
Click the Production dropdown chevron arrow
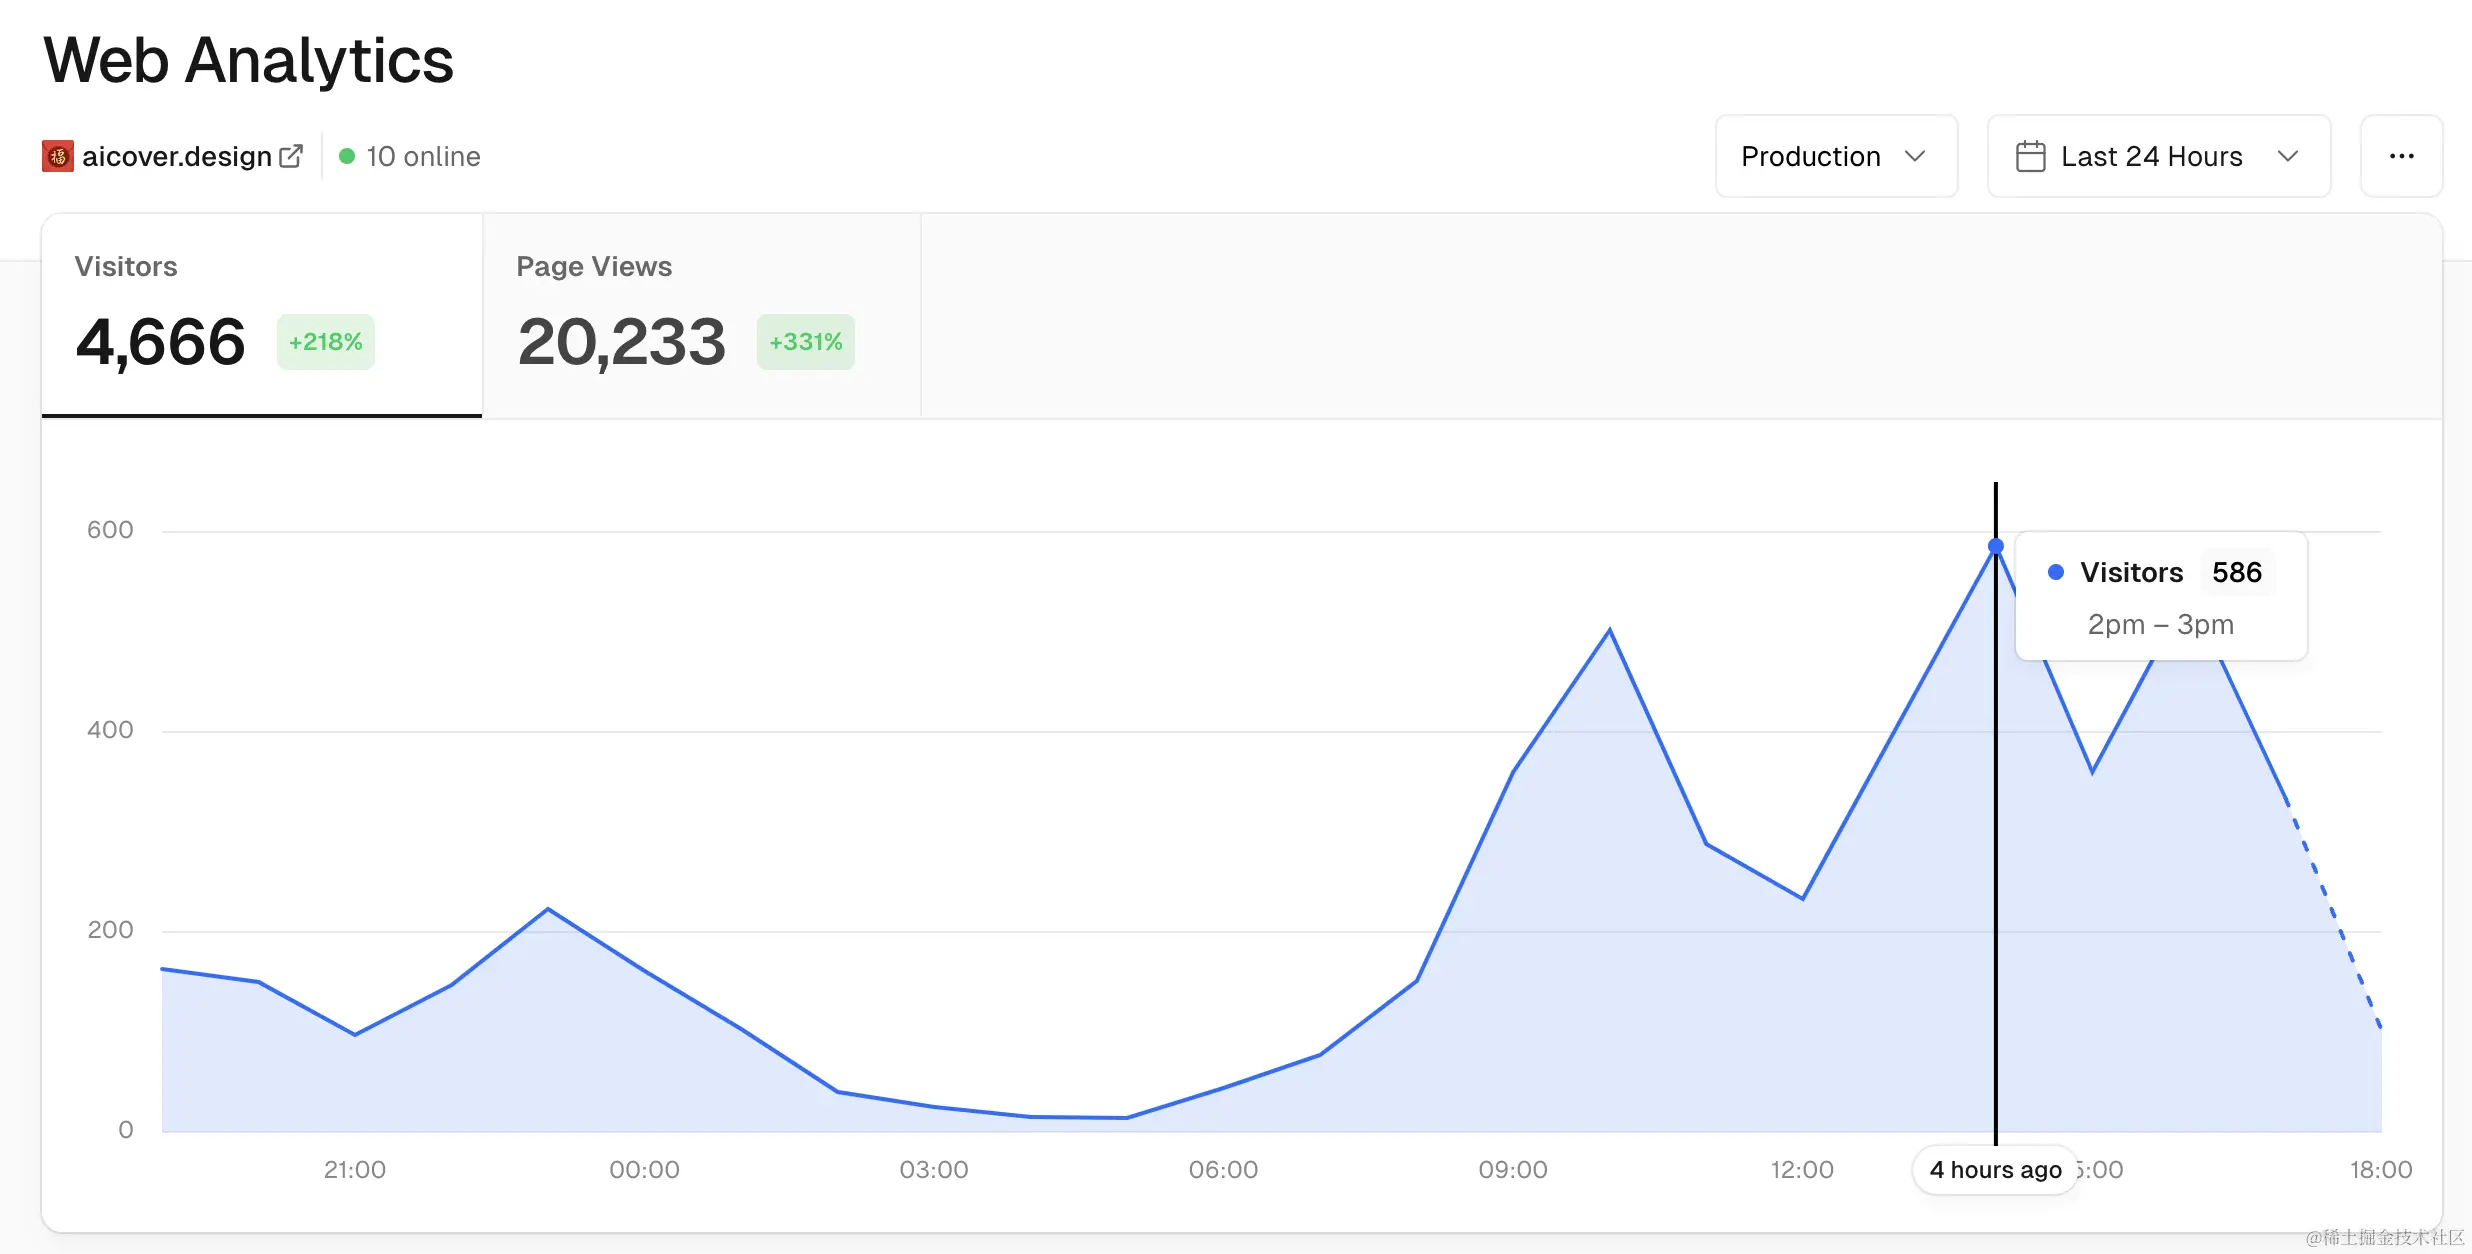pos(1914,156)
